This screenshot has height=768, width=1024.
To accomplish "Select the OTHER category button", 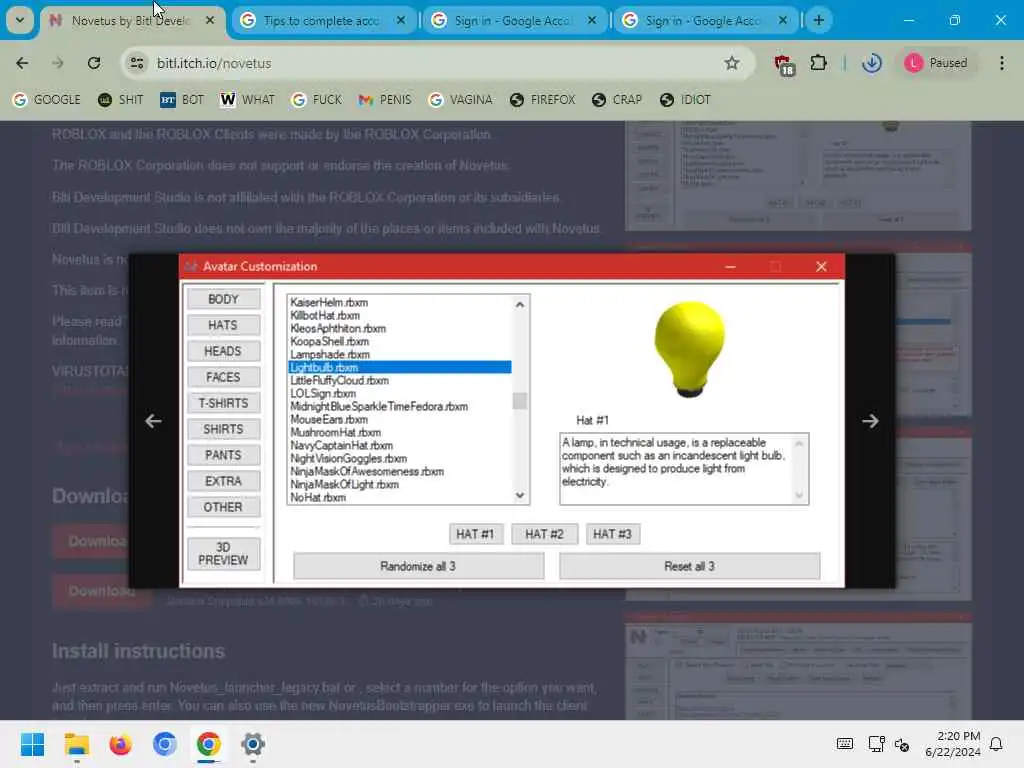I will pos(223,507).
